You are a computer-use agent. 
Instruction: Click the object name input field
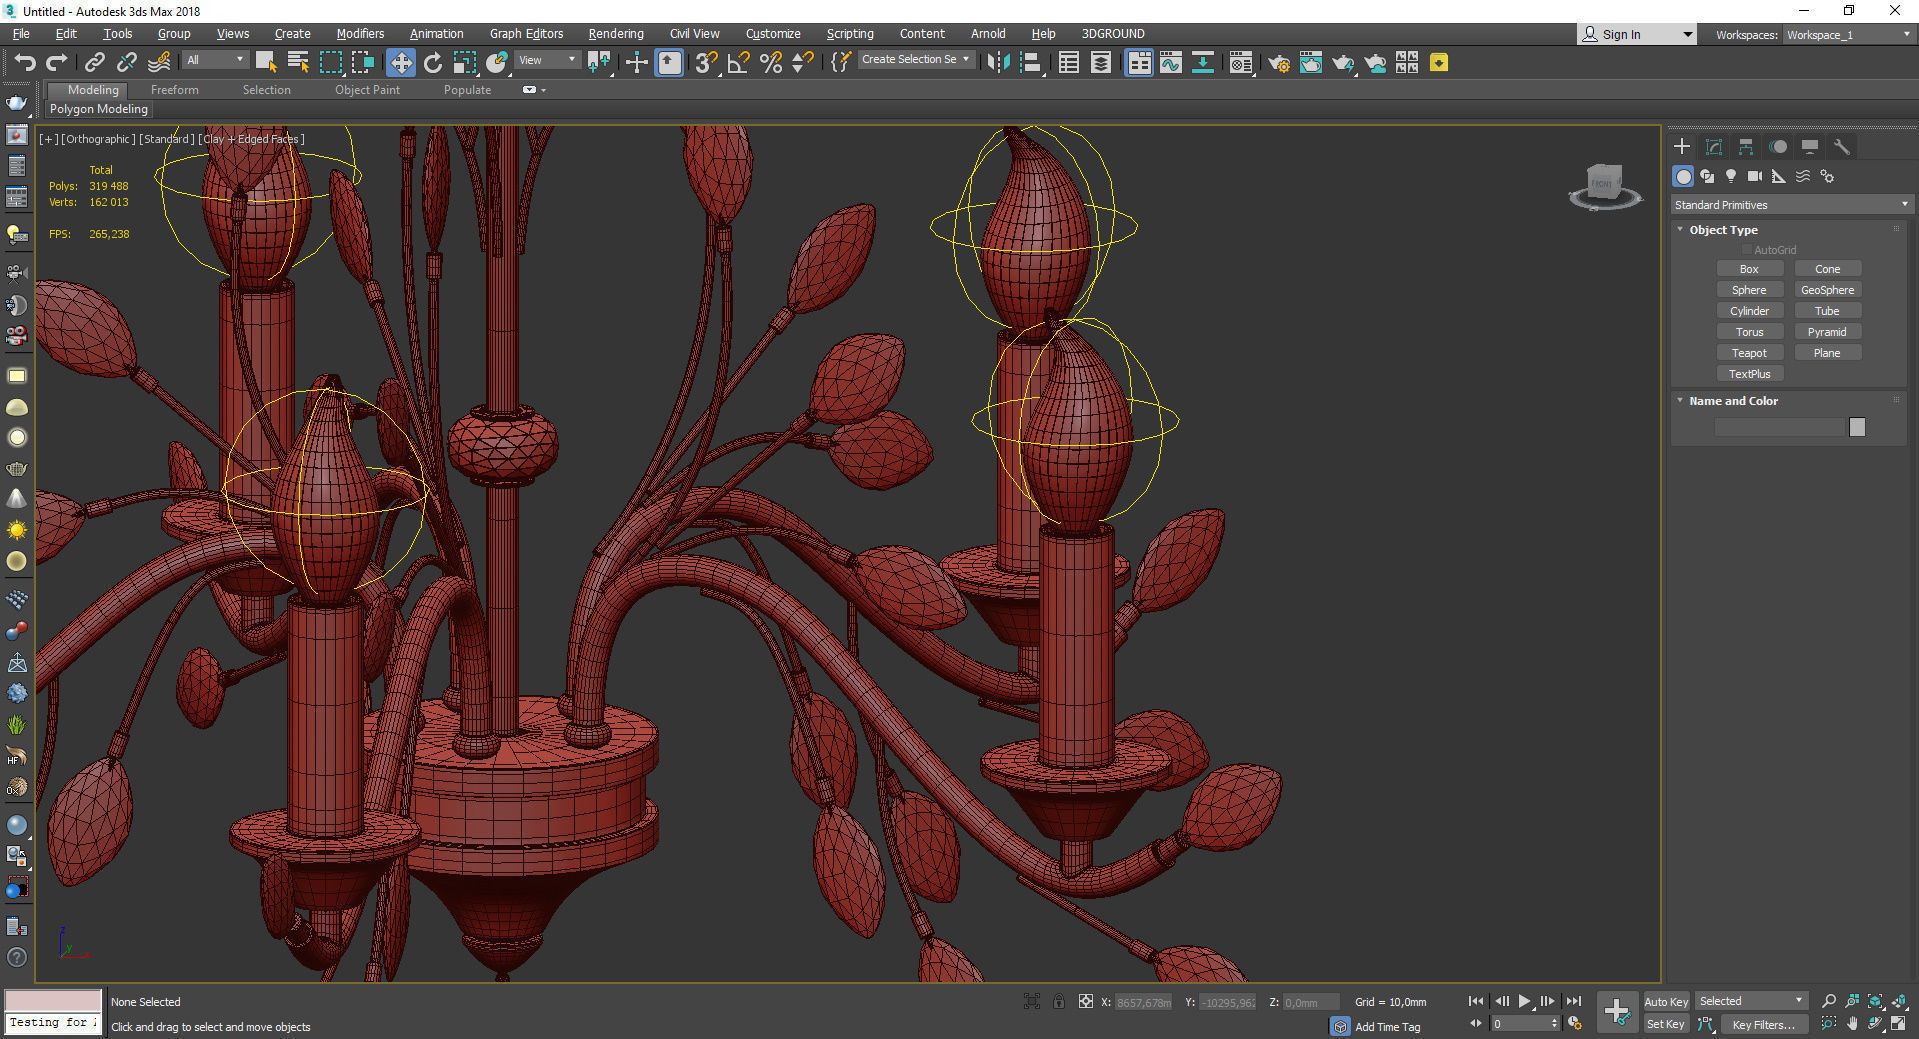coord(1779,427)
